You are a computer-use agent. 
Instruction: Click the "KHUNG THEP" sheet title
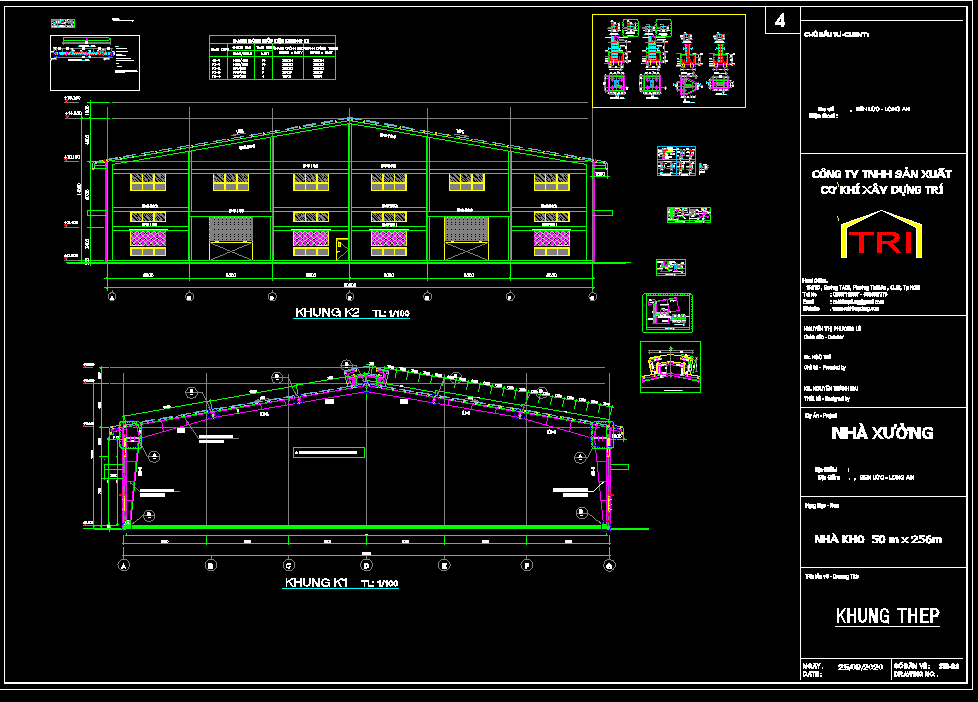coord(888,616)
